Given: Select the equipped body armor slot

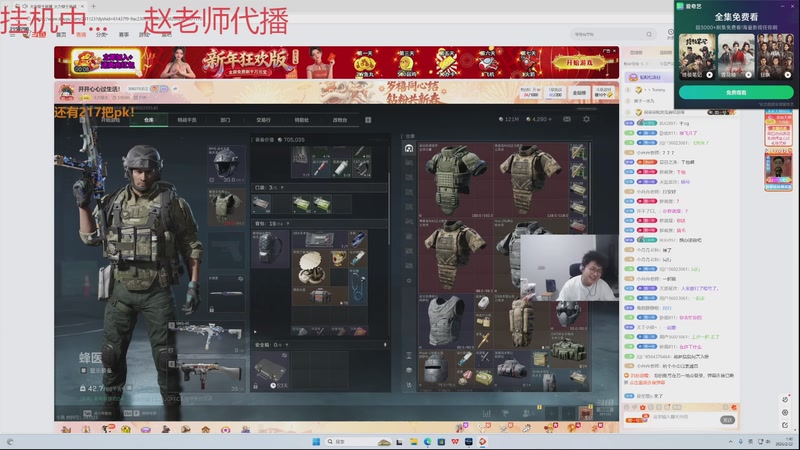Looking at the screenshot, I should click(x=226, y=207).
